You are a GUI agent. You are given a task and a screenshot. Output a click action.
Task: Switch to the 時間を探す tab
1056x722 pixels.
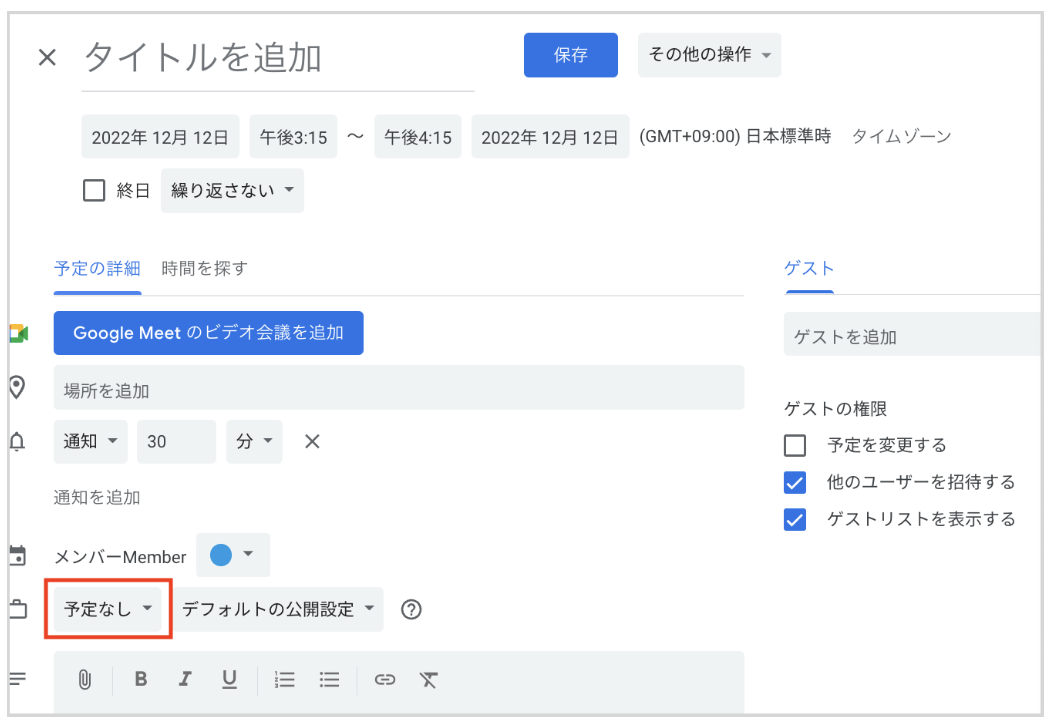click(x=204, y=268)
